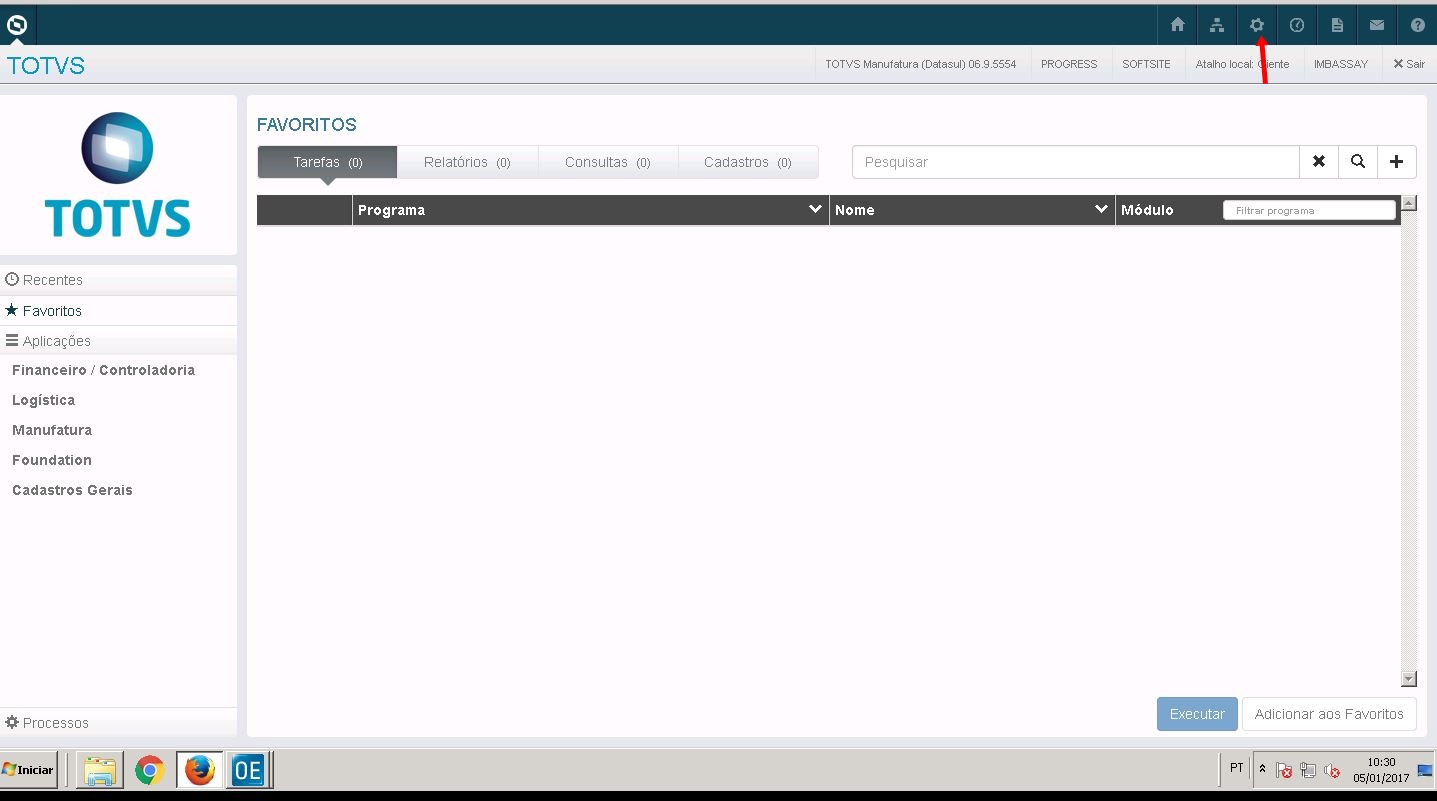Open settings gear icon in top bar

pyautogui.click(x=1257, y=25)
